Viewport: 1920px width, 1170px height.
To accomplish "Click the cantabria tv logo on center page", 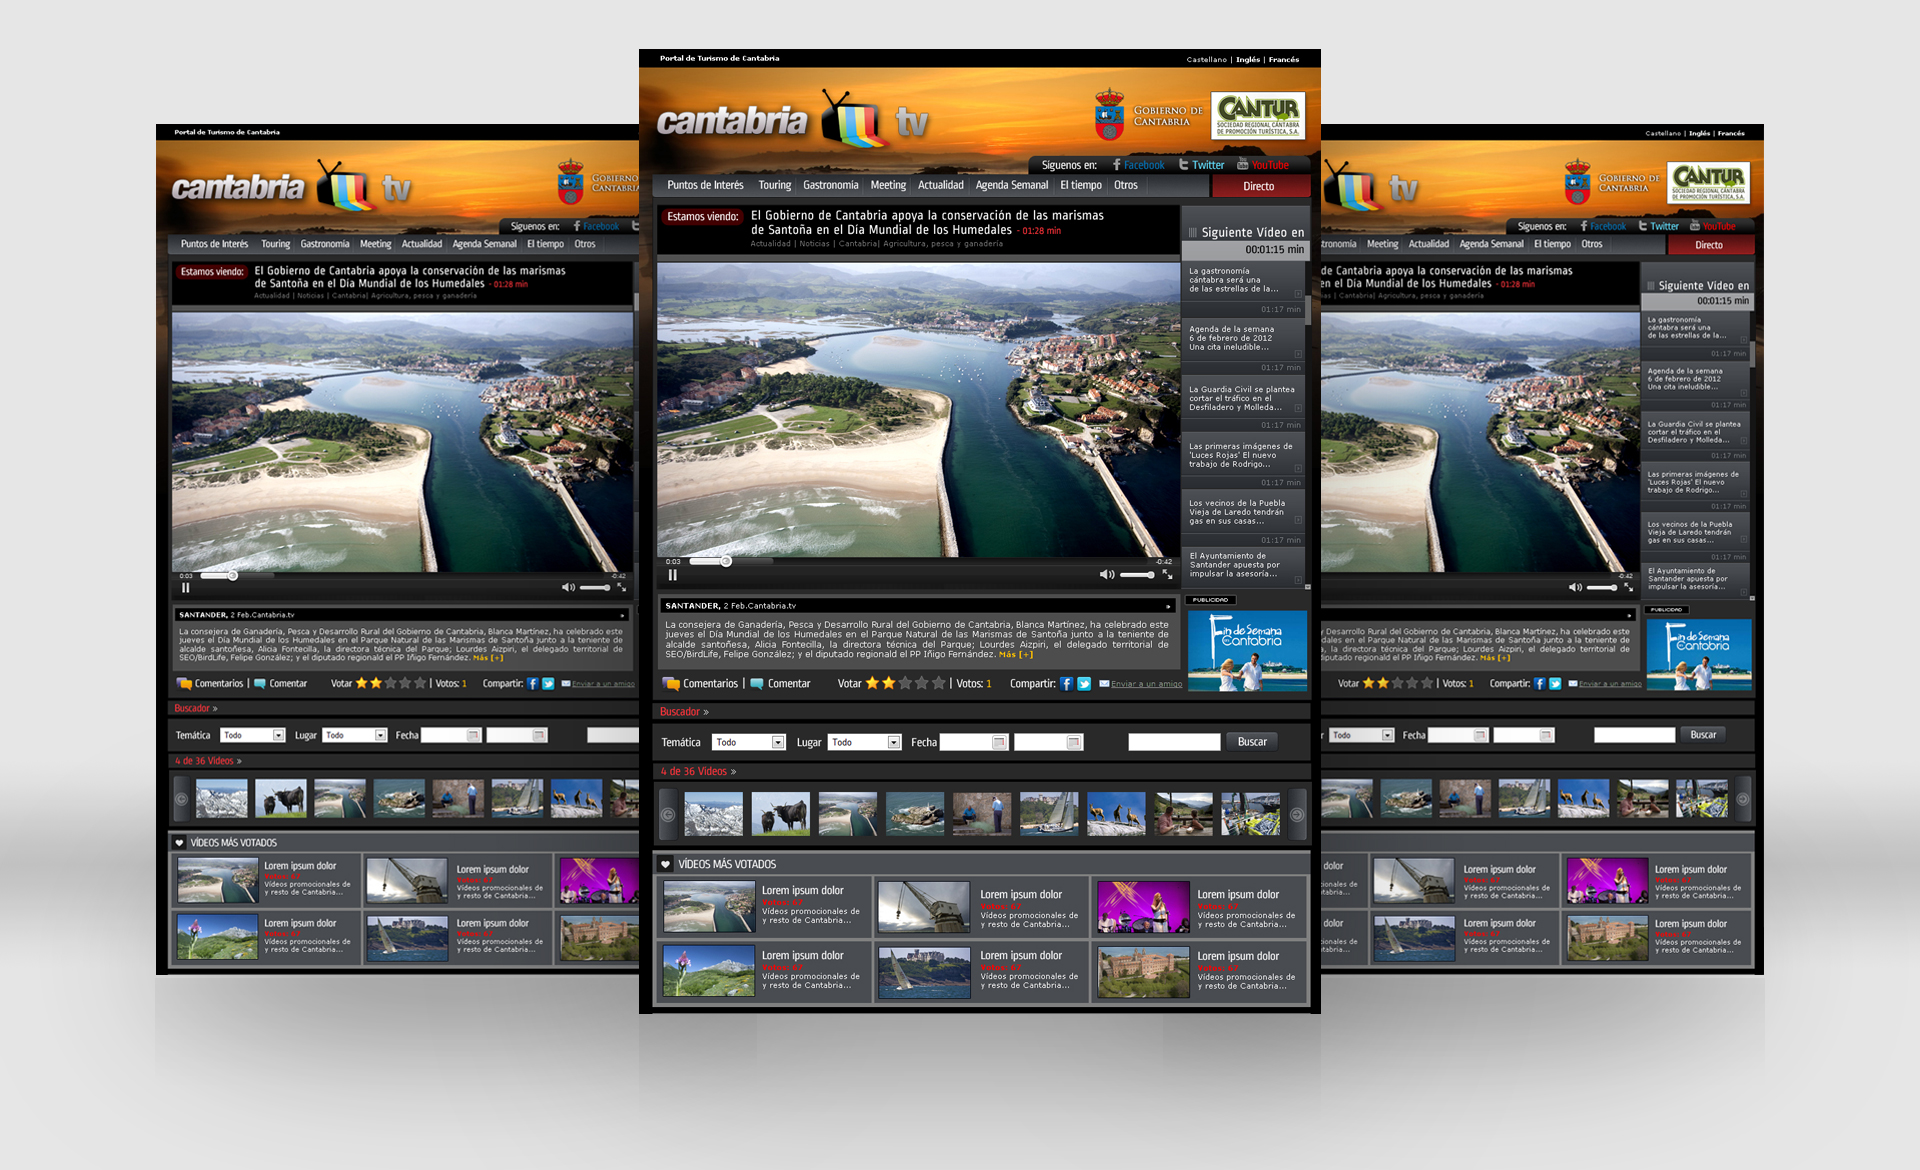I will [x=792, y=120].
